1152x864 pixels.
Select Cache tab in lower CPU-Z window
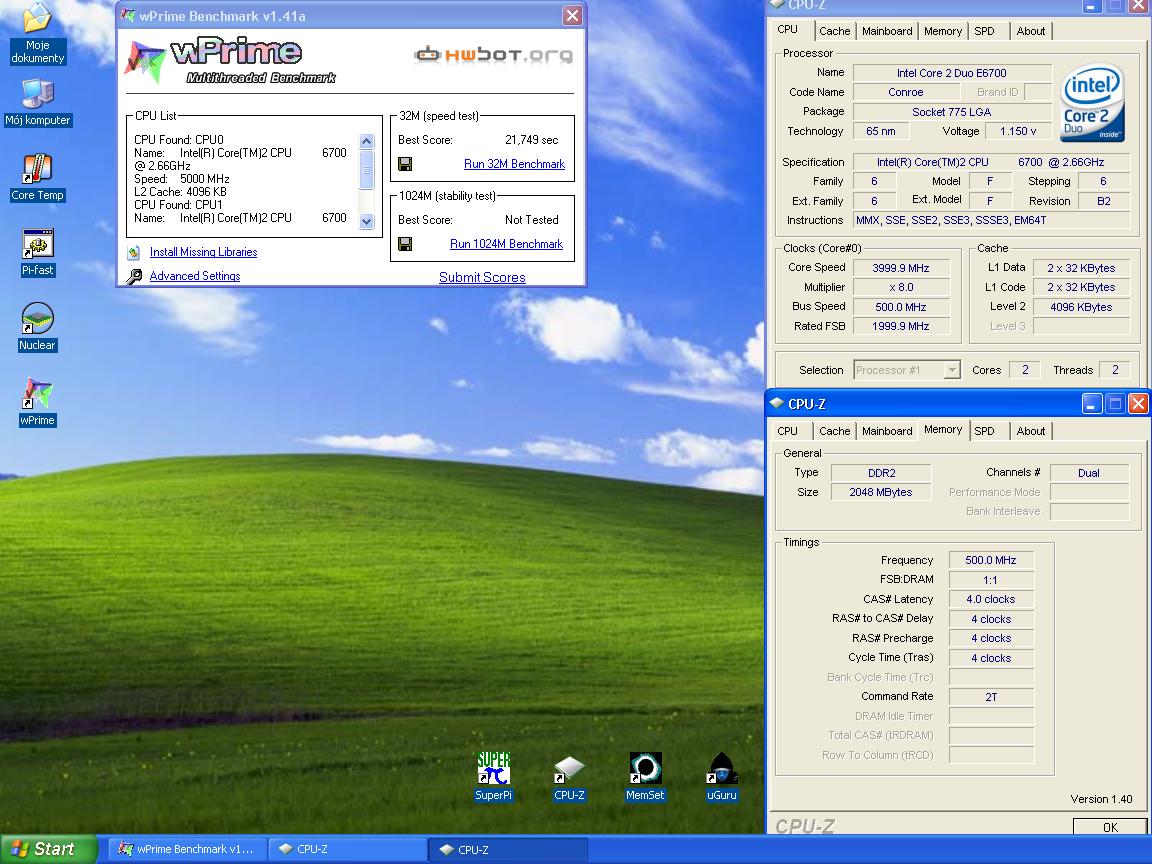[835, 431]
